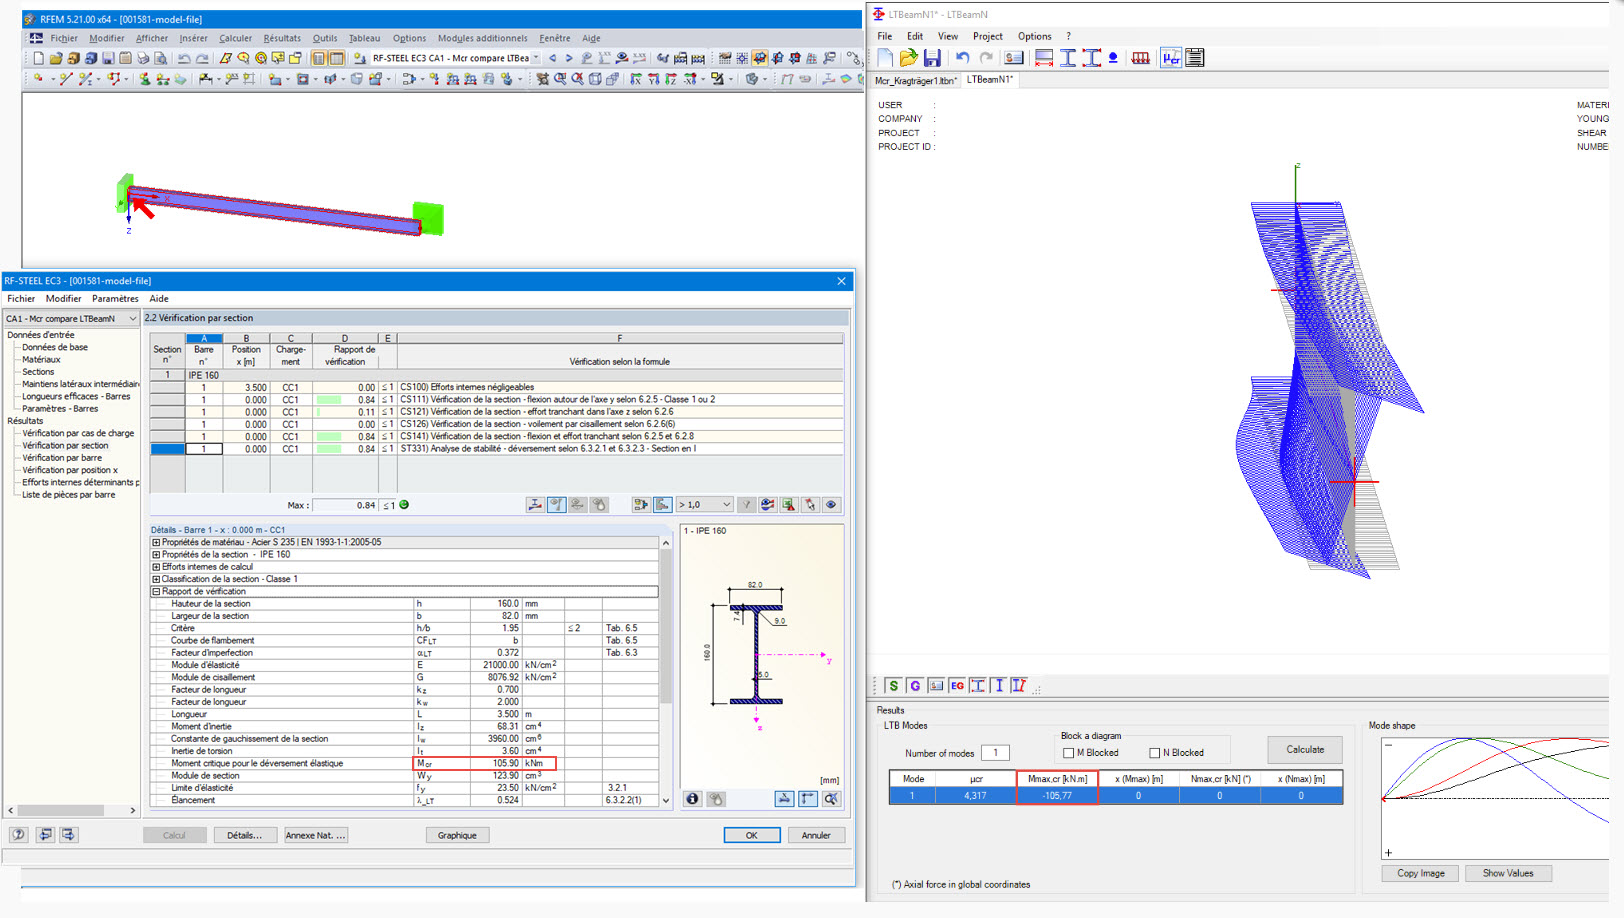Open the Annexe Nat... dialog
The width and height of the screenshot is (1624, 918).
pos(315,835)
